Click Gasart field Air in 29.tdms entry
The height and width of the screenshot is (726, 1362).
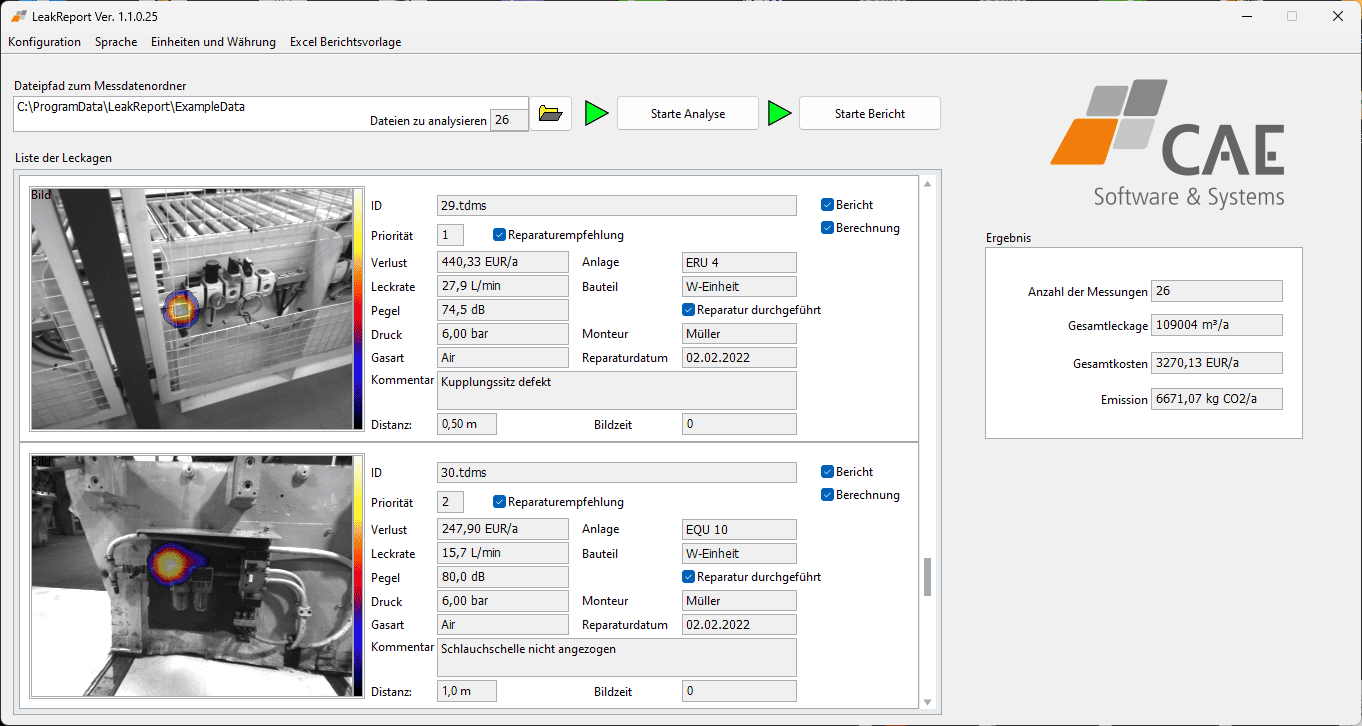tap(502, 357)
